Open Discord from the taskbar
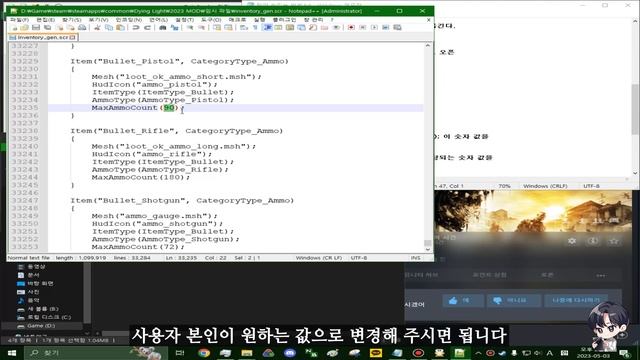The height and width of the screenshot is (360, 640). pyautogui.click(x=290, y=353)
